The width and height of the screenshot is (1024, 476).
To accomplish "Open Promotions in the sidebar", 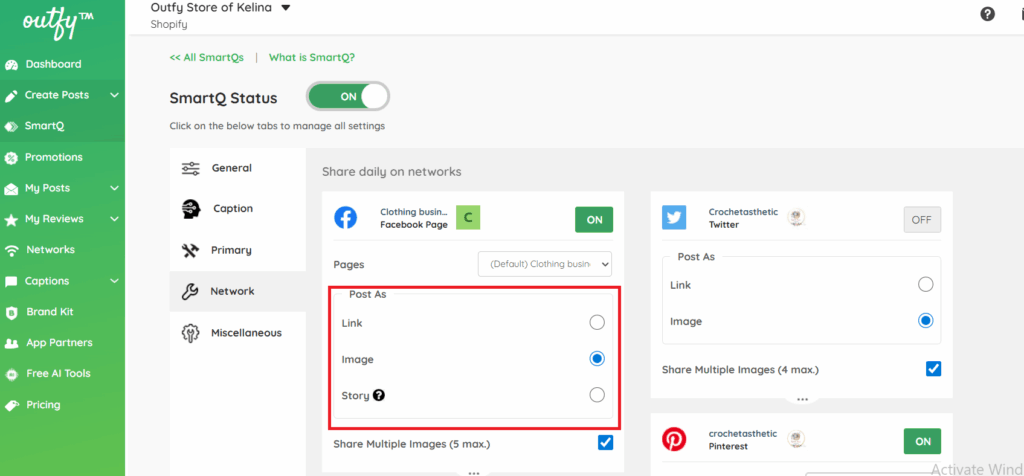I will tap(53, 157).
